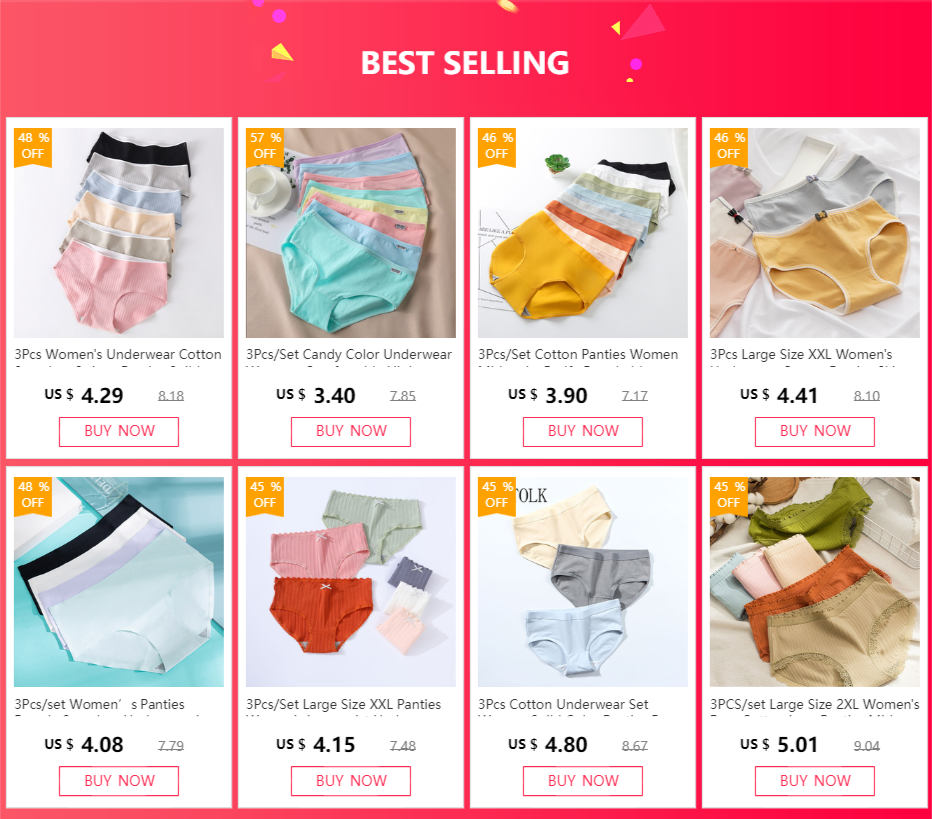Image resolution: width=932 pixels, height=819 pixels.
Task: Click BUY NOW under the $4.41 product
Action: (815, 431)
